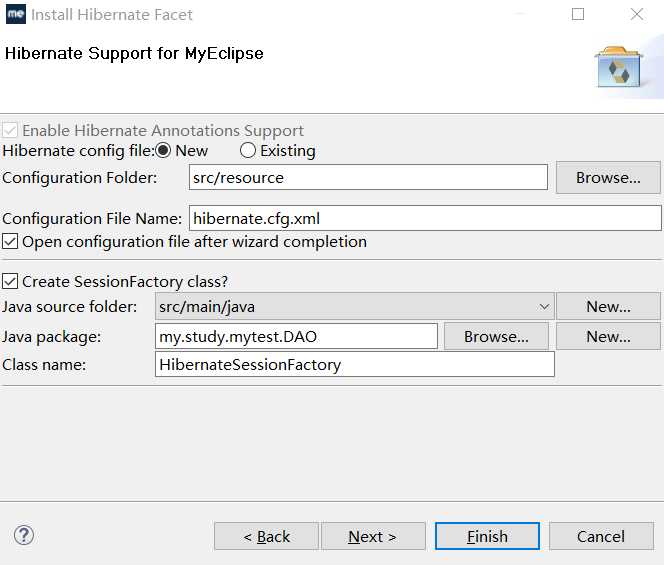Click the Hibernate facet wizard banner icon

point(618,67)
